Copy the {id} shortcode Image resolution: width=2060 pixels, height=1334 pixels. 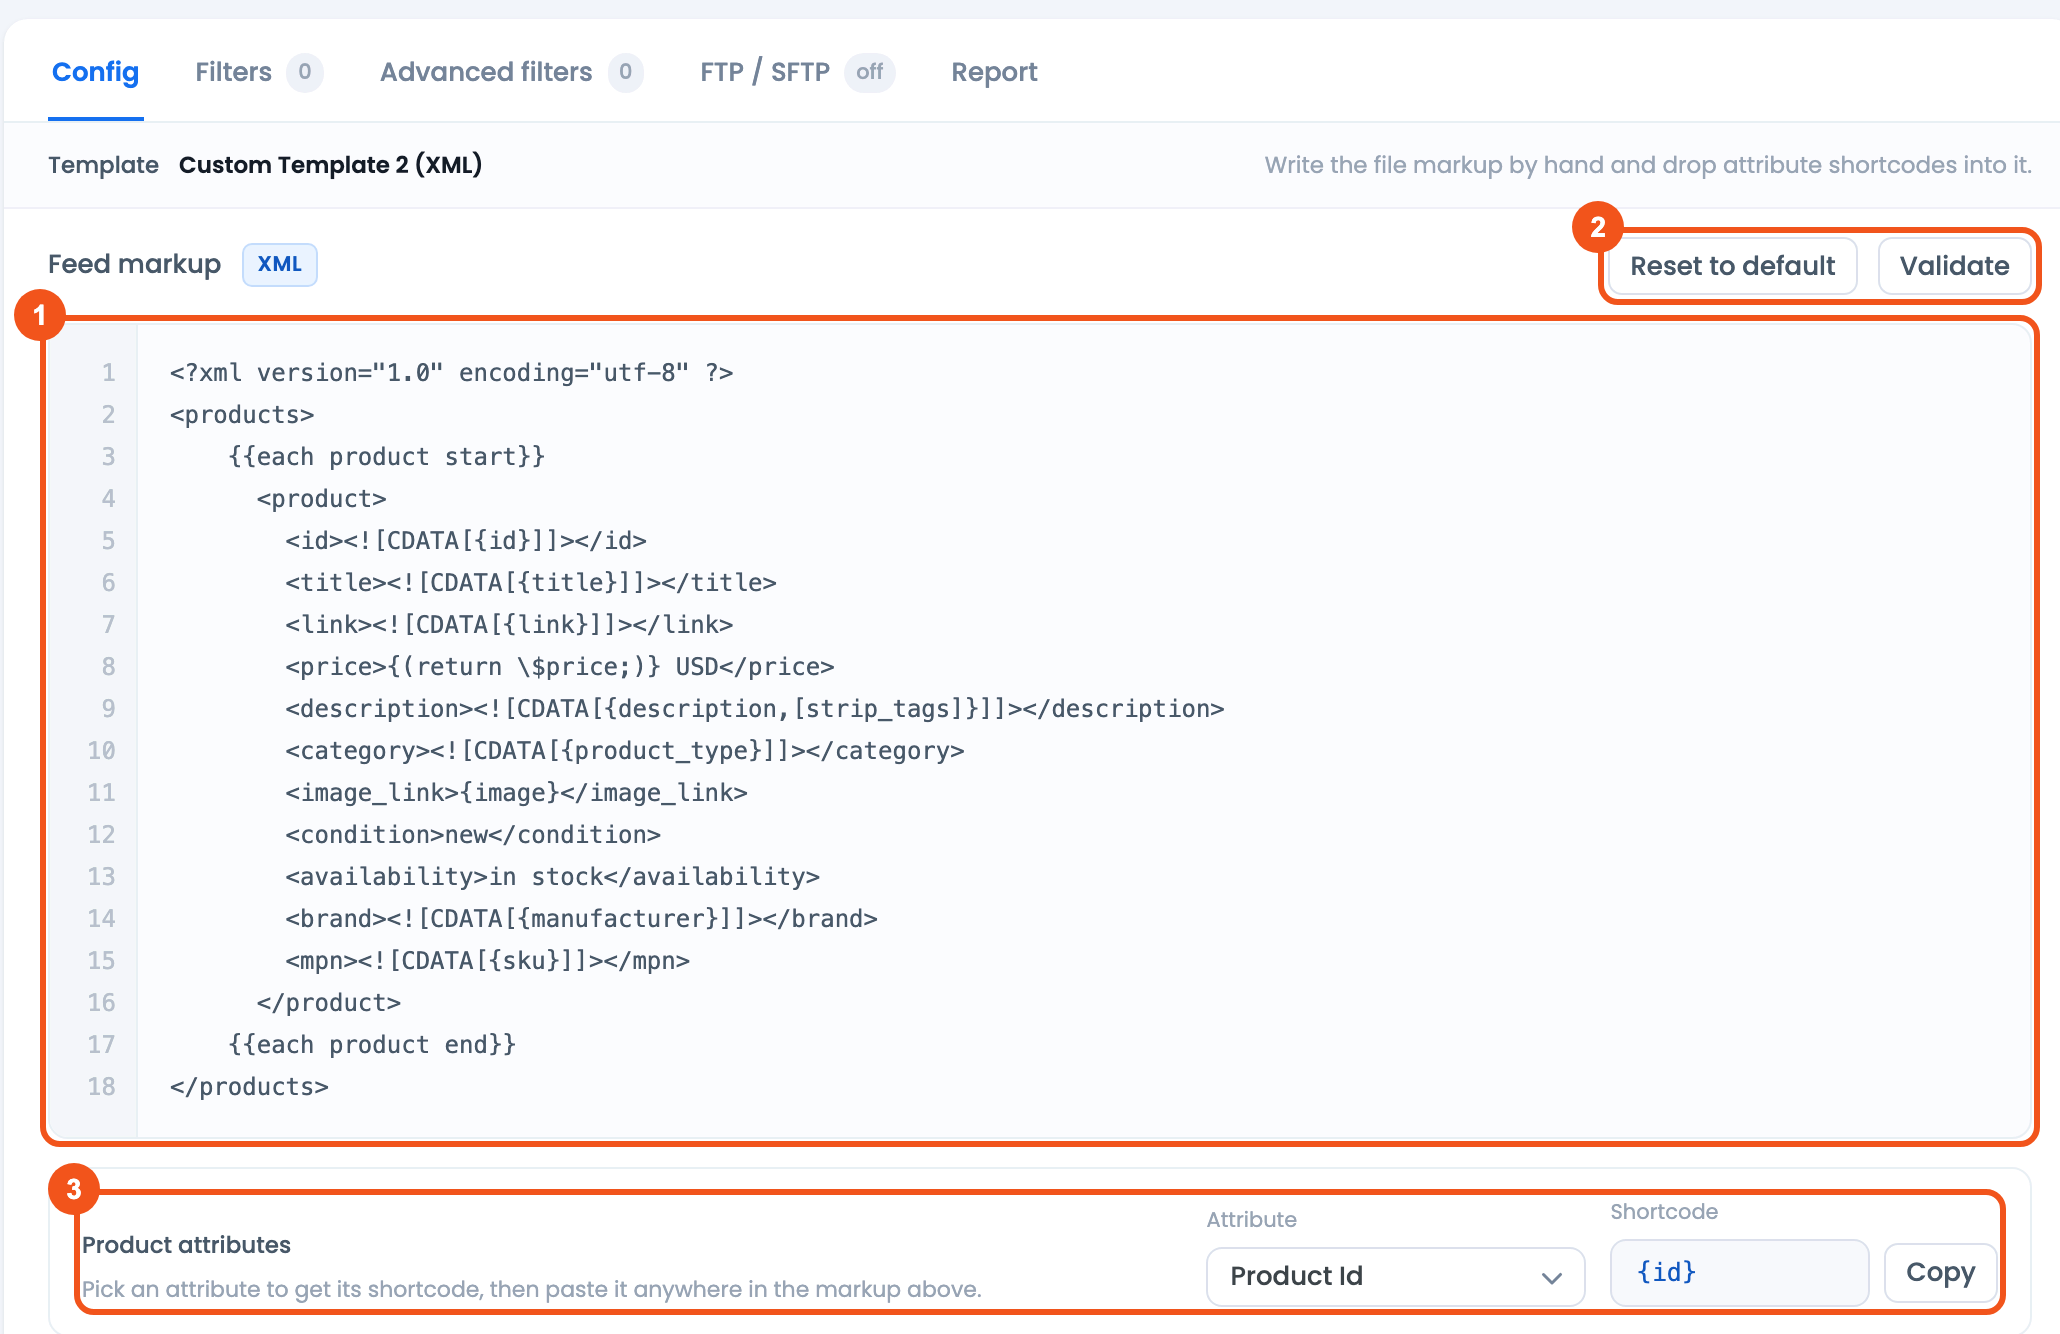pyautogui.click(x=1940, y=1272)
